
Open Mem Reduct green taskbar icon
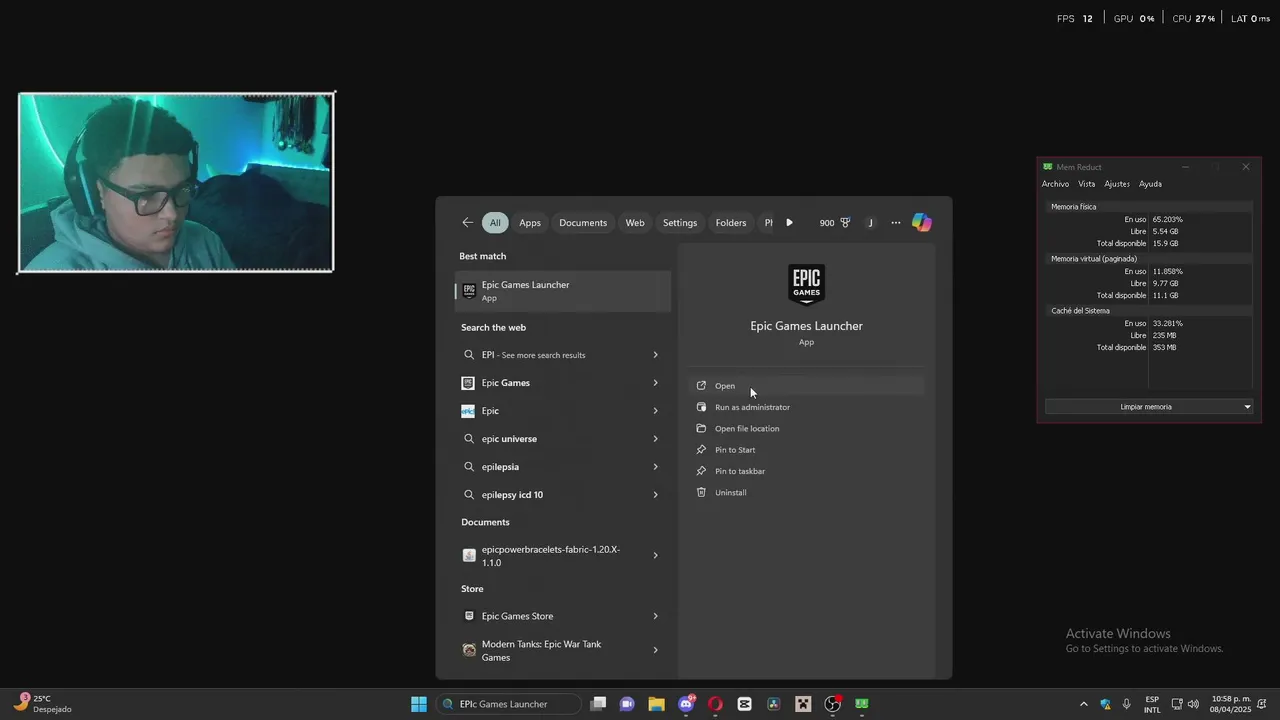[861, 704]
